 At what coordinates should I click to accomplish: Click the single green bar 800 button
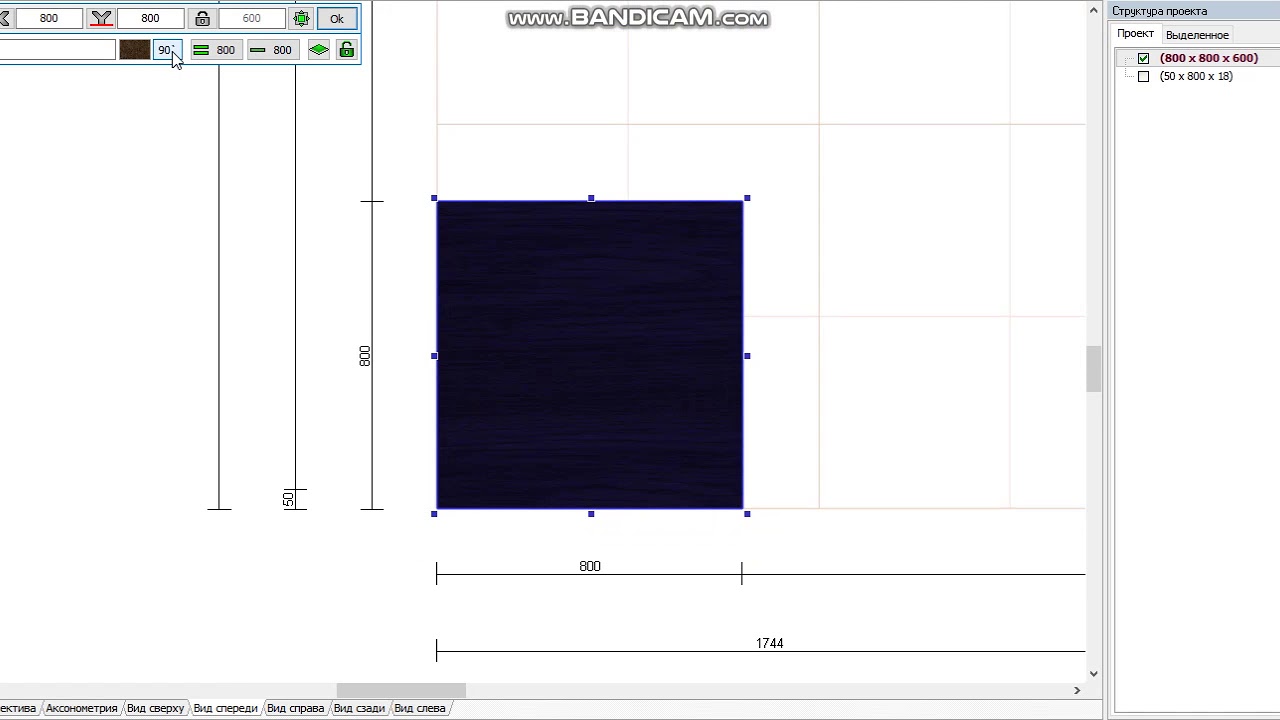[272, 50]
